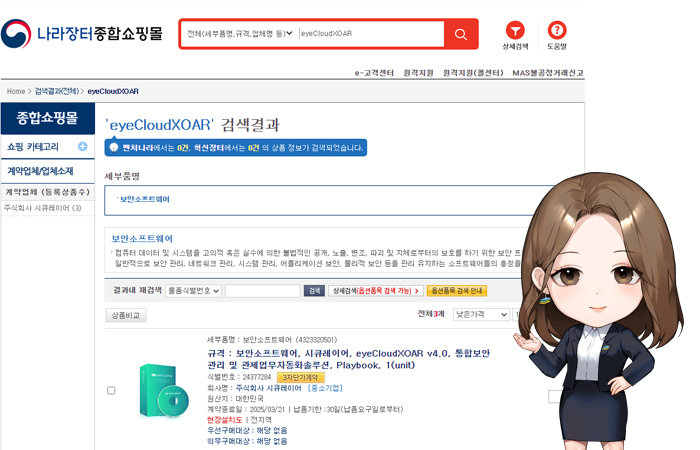Image resolution: width=700 pixels, height=450 pixels.
Task: Click the 전체3개 result count text
Action: click(x=431, y=314)
